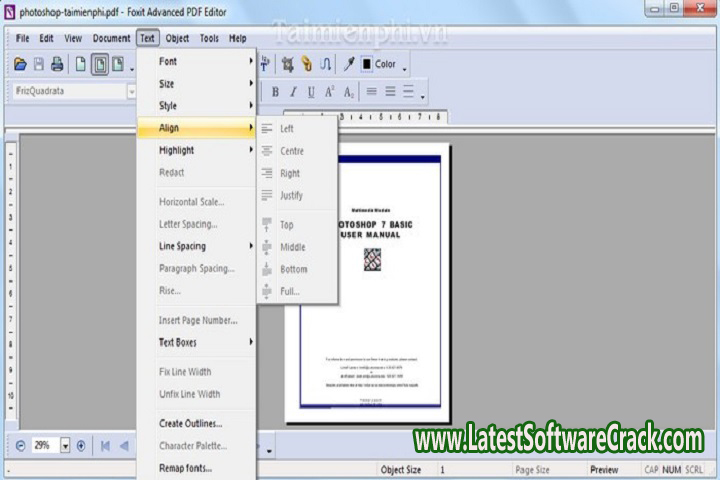Image resolution: width=720 pixels, height=480 pixels.
Task: Click Remap fonts option
Action: (185, 467)
